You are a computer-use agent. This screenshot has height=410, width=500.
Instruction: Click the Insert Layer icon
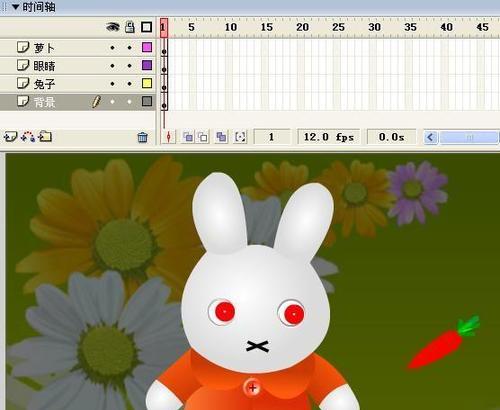tap(10, 137)
